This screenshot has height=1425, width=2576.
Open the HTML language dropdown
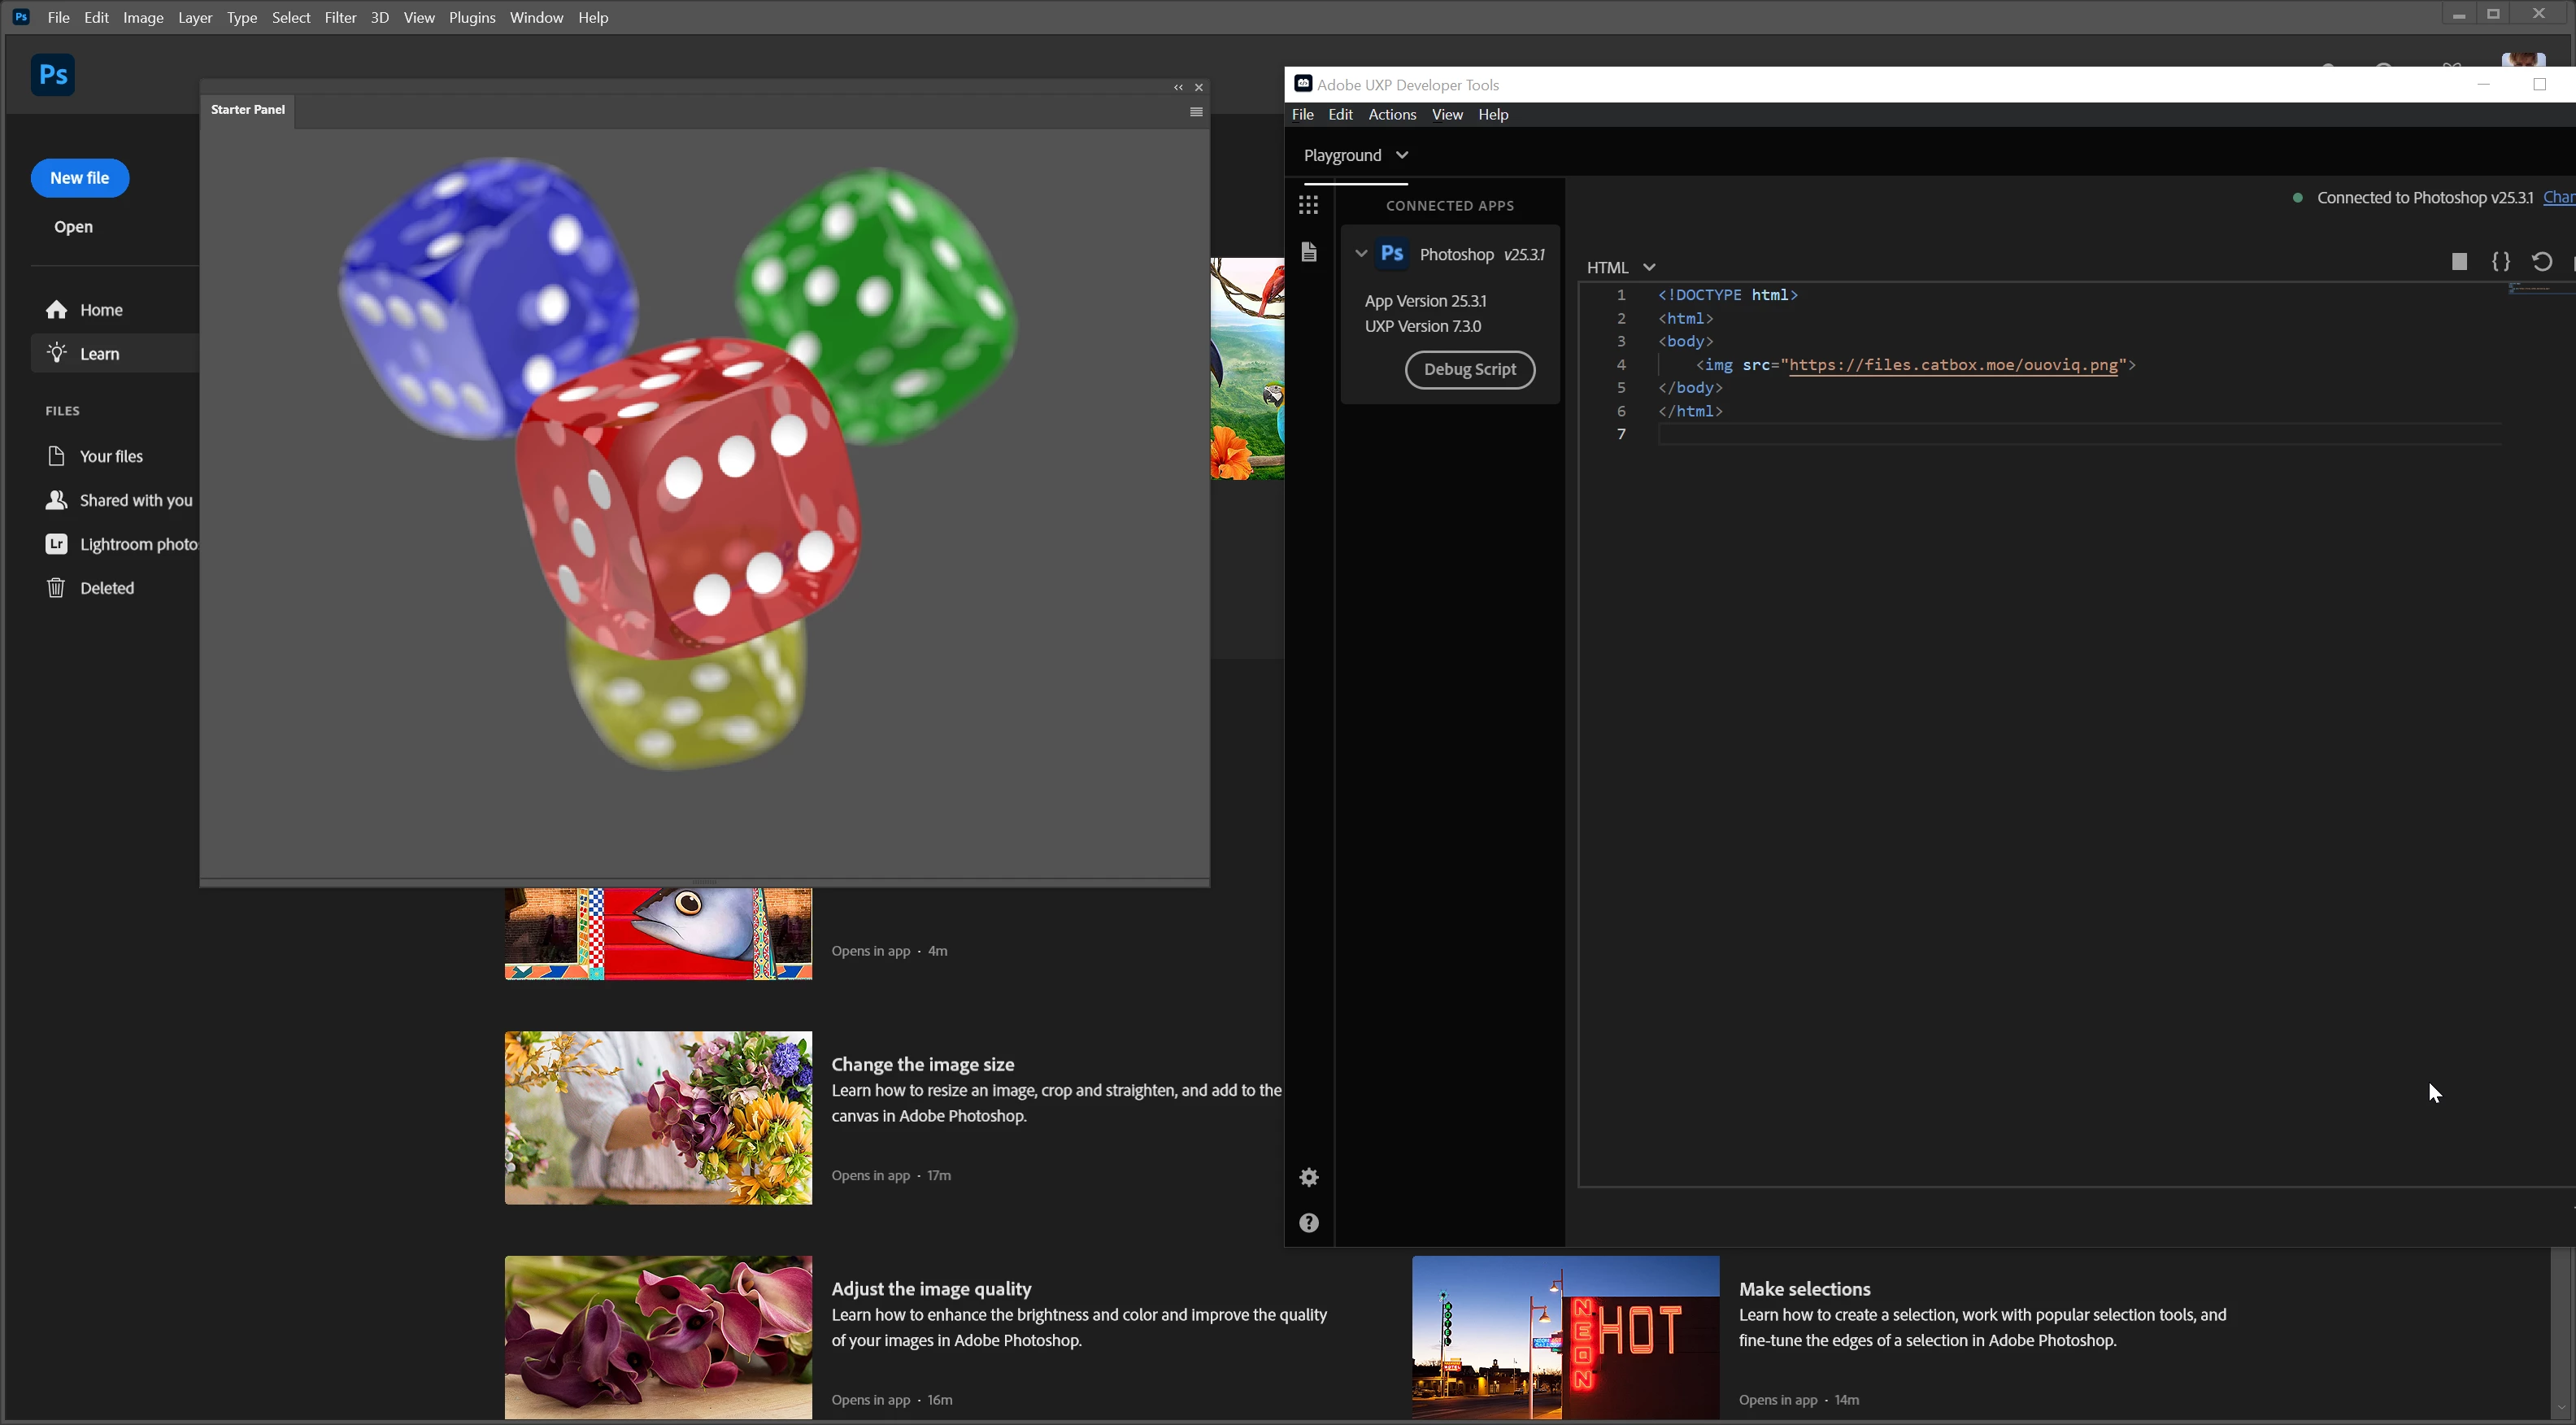1620,267
